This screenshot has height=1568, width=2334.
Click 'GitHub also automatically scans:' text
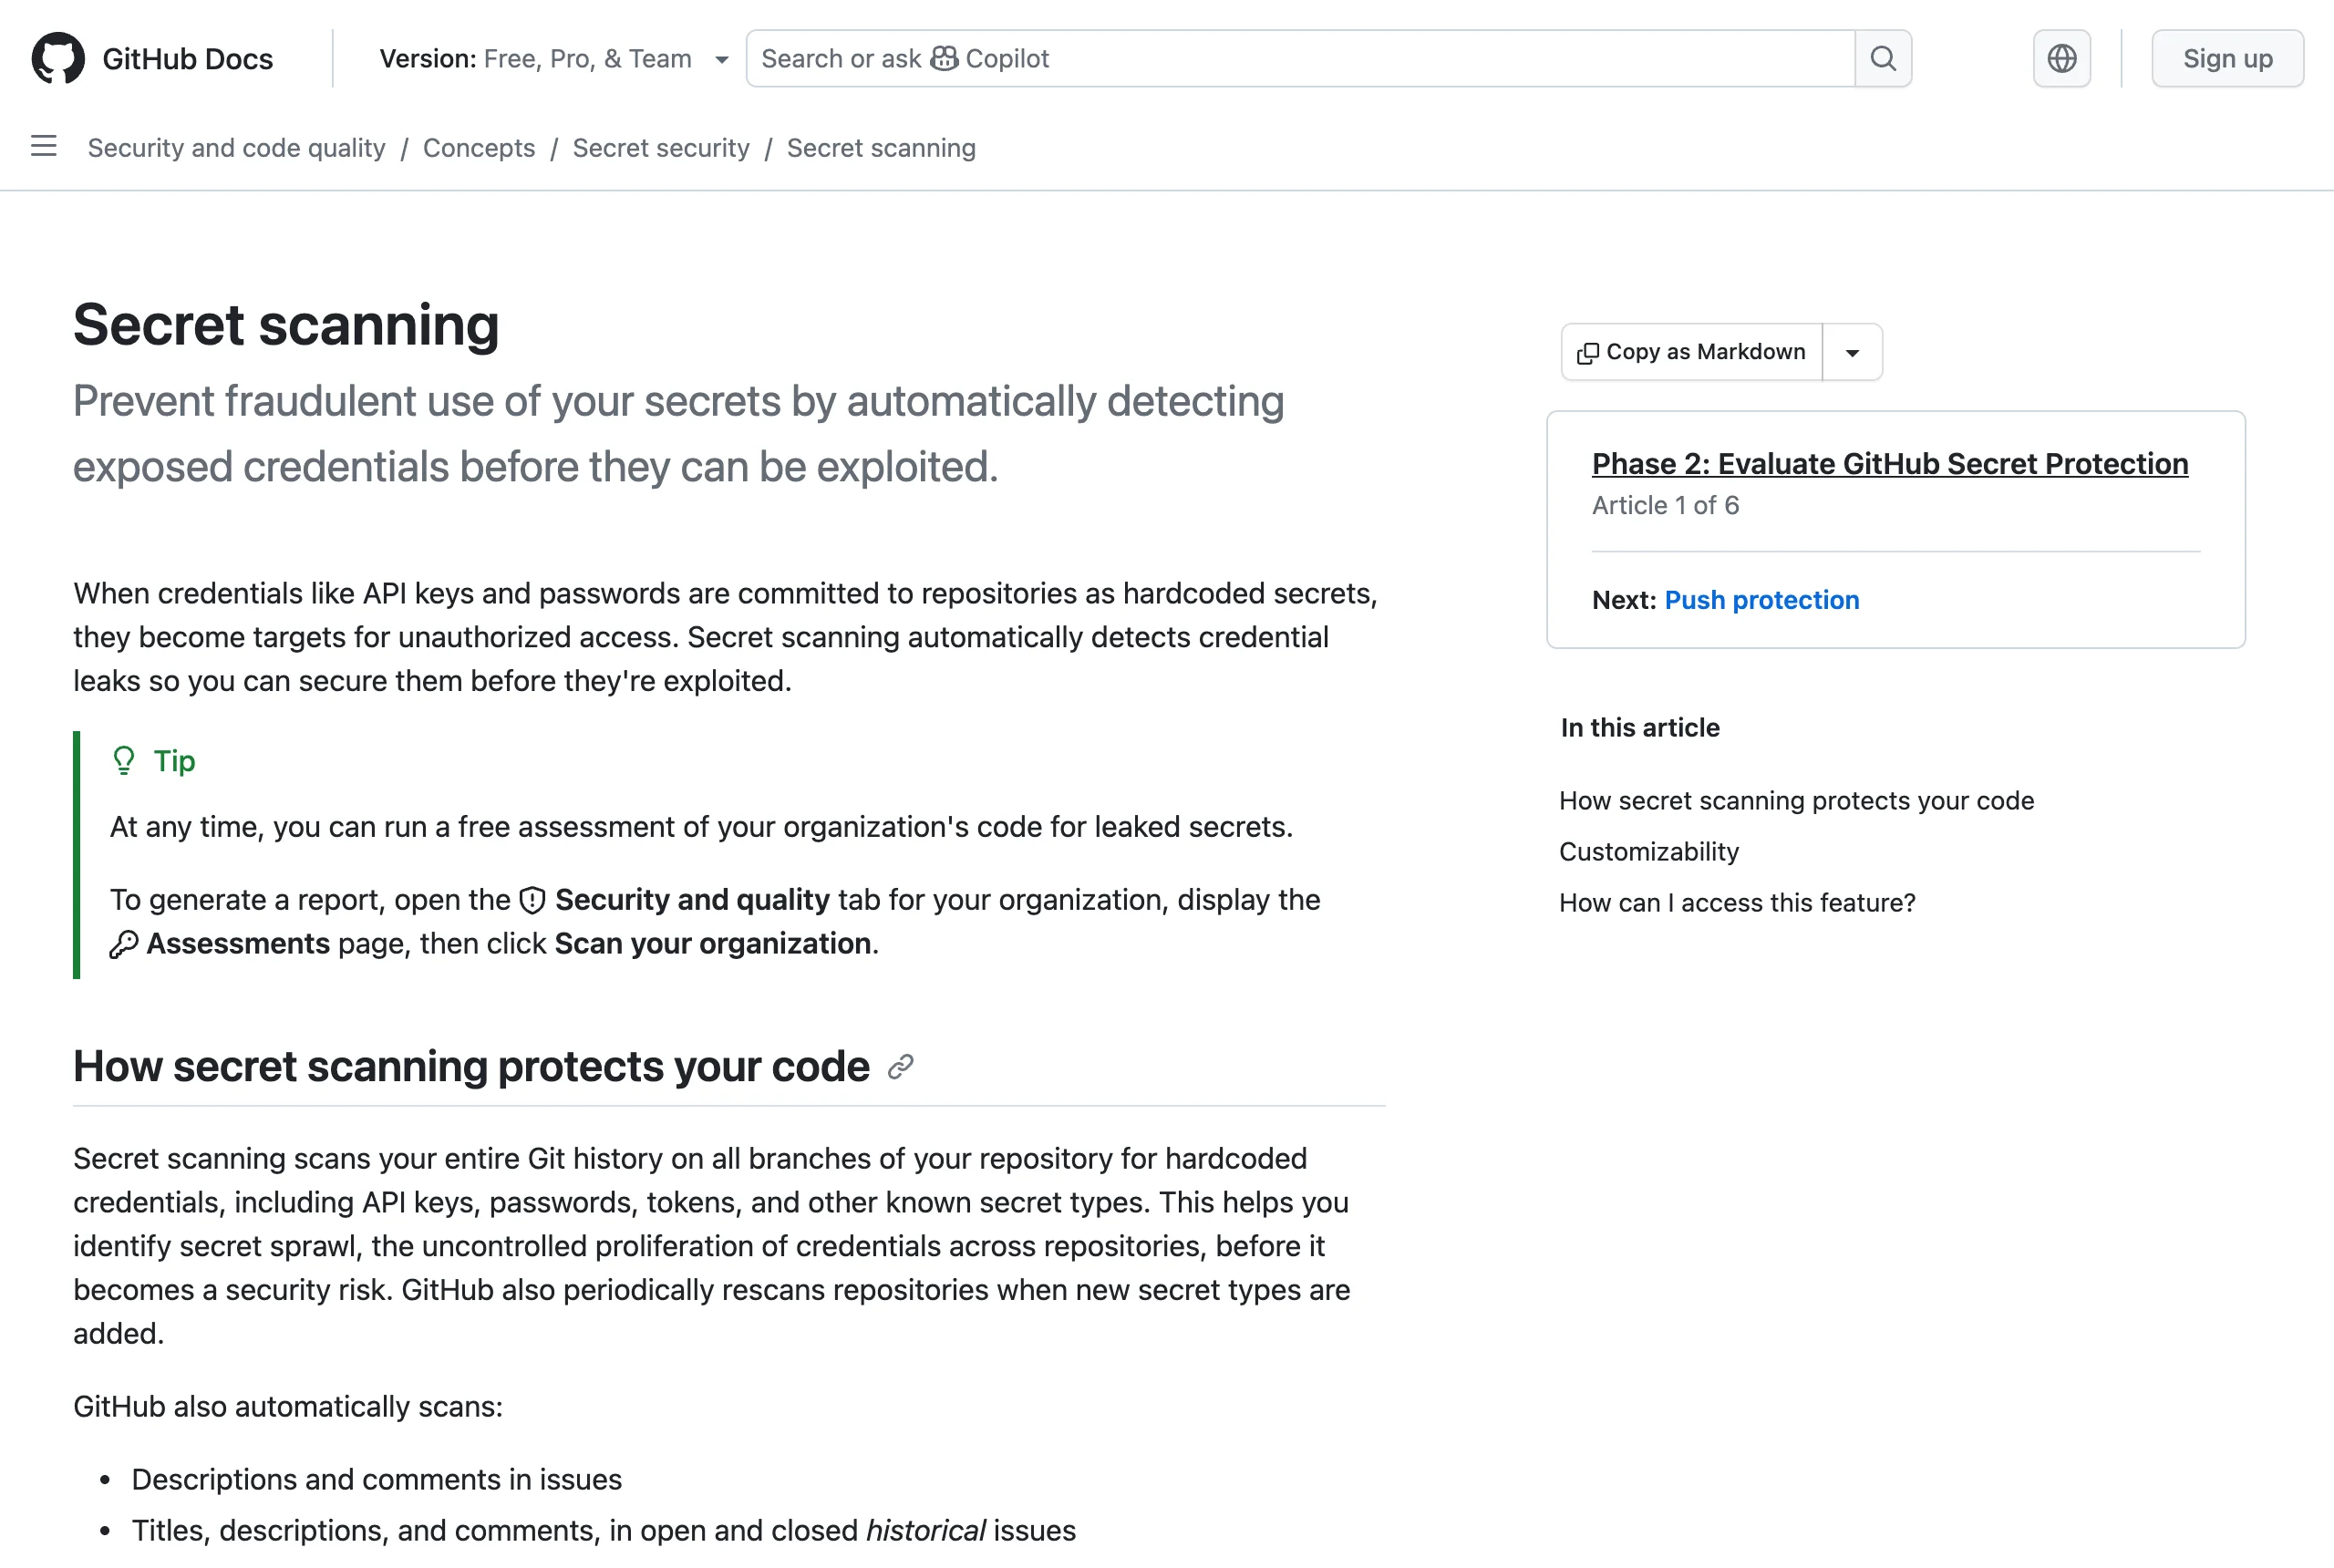[x=288, y=1407]
